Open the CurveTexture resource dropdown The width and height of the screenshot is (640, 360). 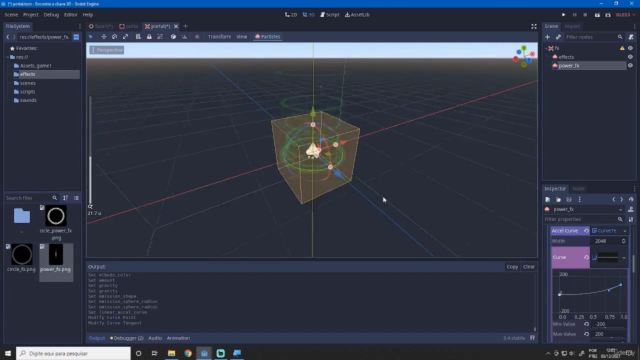[x=624, y=231]
